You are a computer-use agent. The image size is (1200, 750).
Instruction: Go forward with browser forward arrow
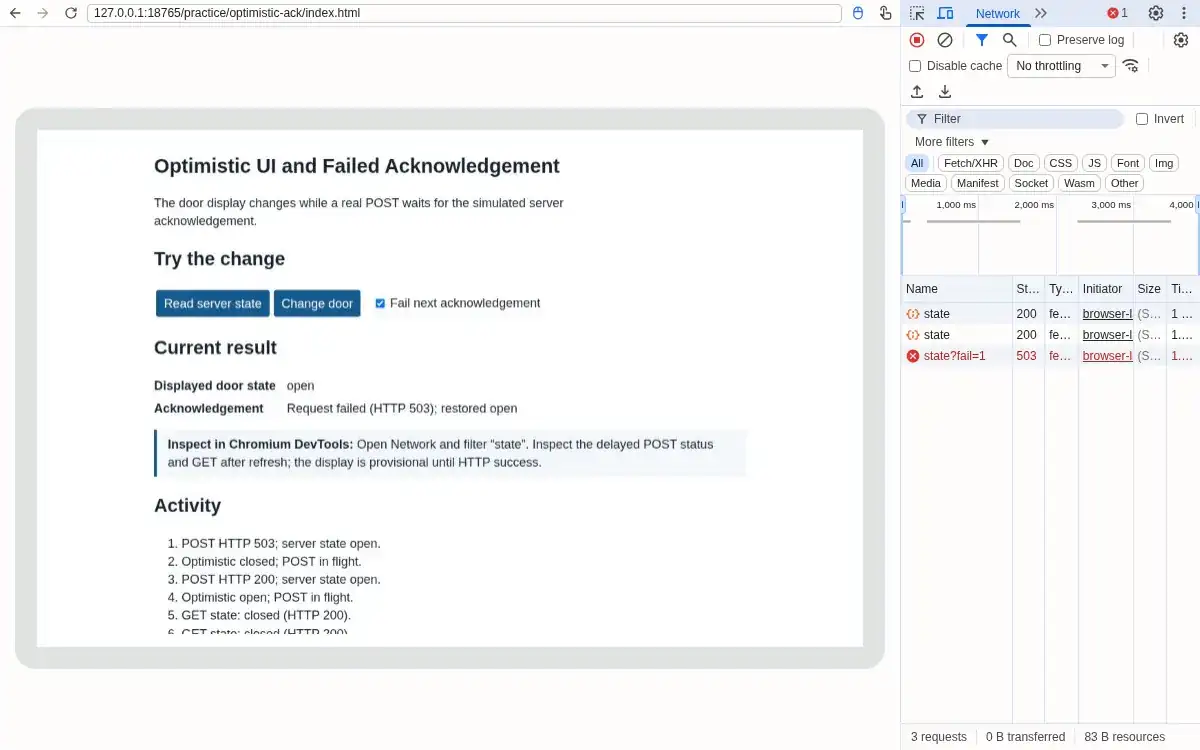tap(42, 13)
